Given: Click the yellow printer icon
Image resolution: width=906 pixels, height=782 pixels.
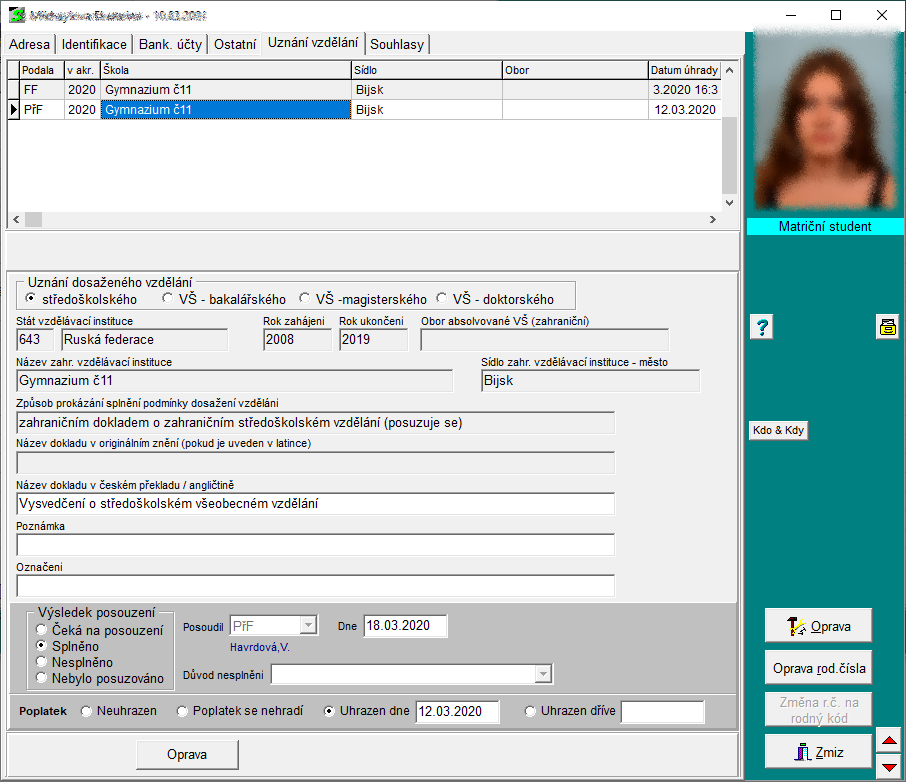Looking at the screenshot, I should (887, 327).
